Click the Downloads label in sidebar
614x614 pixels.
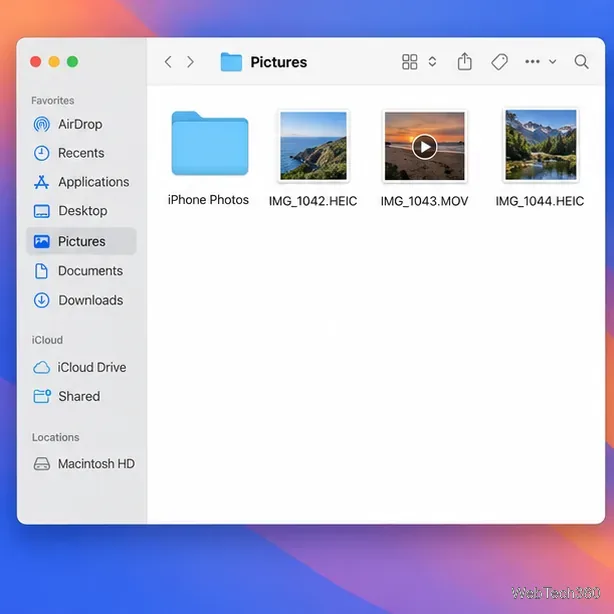[x=90, y=300]
